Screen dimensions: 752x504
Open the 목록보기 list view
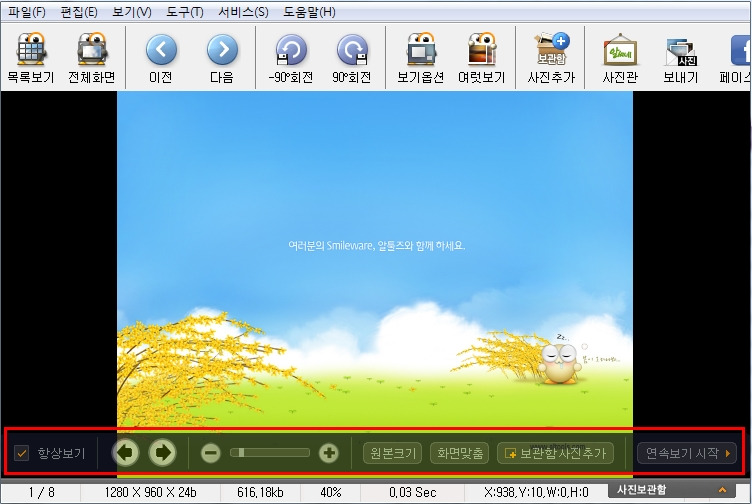pos(31,58)
